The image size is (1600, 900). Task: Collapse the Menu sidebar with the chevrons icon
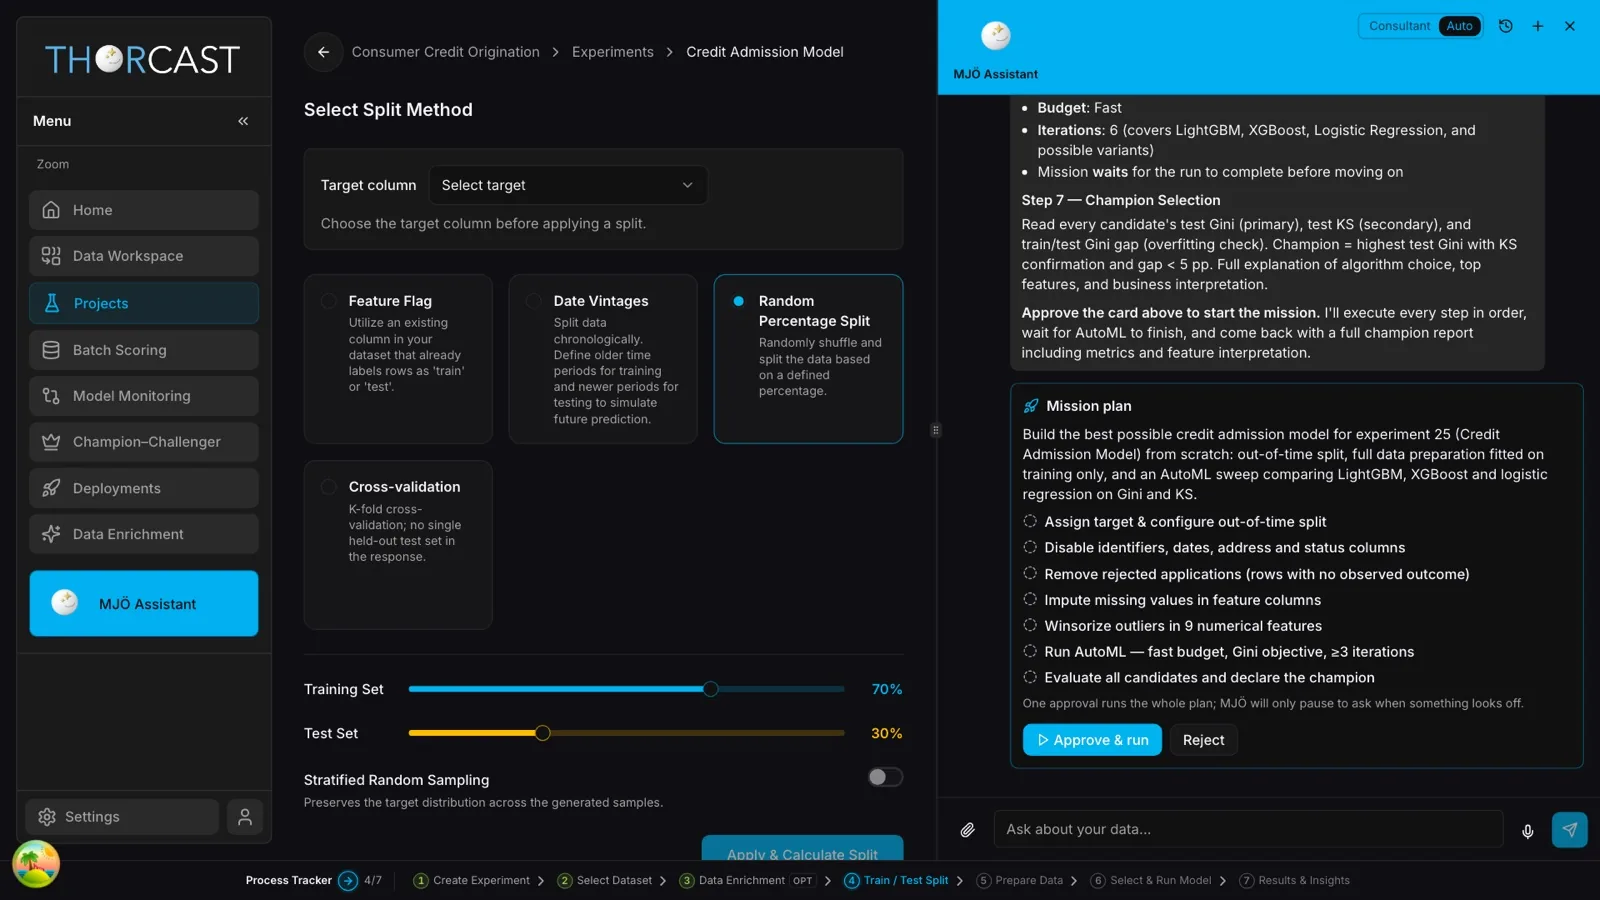243,121
